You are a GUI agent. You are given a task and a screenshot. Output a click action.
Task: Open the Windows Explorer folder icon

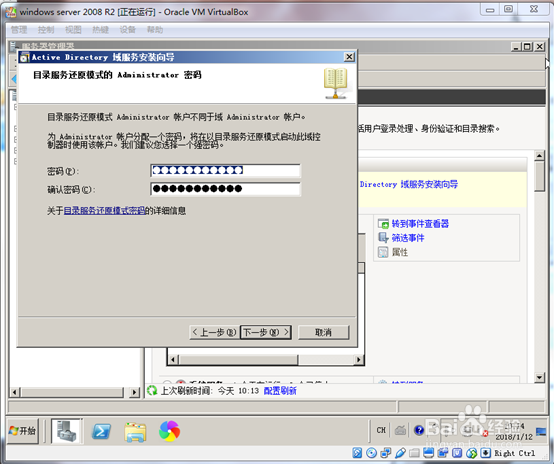pos(135,432)
